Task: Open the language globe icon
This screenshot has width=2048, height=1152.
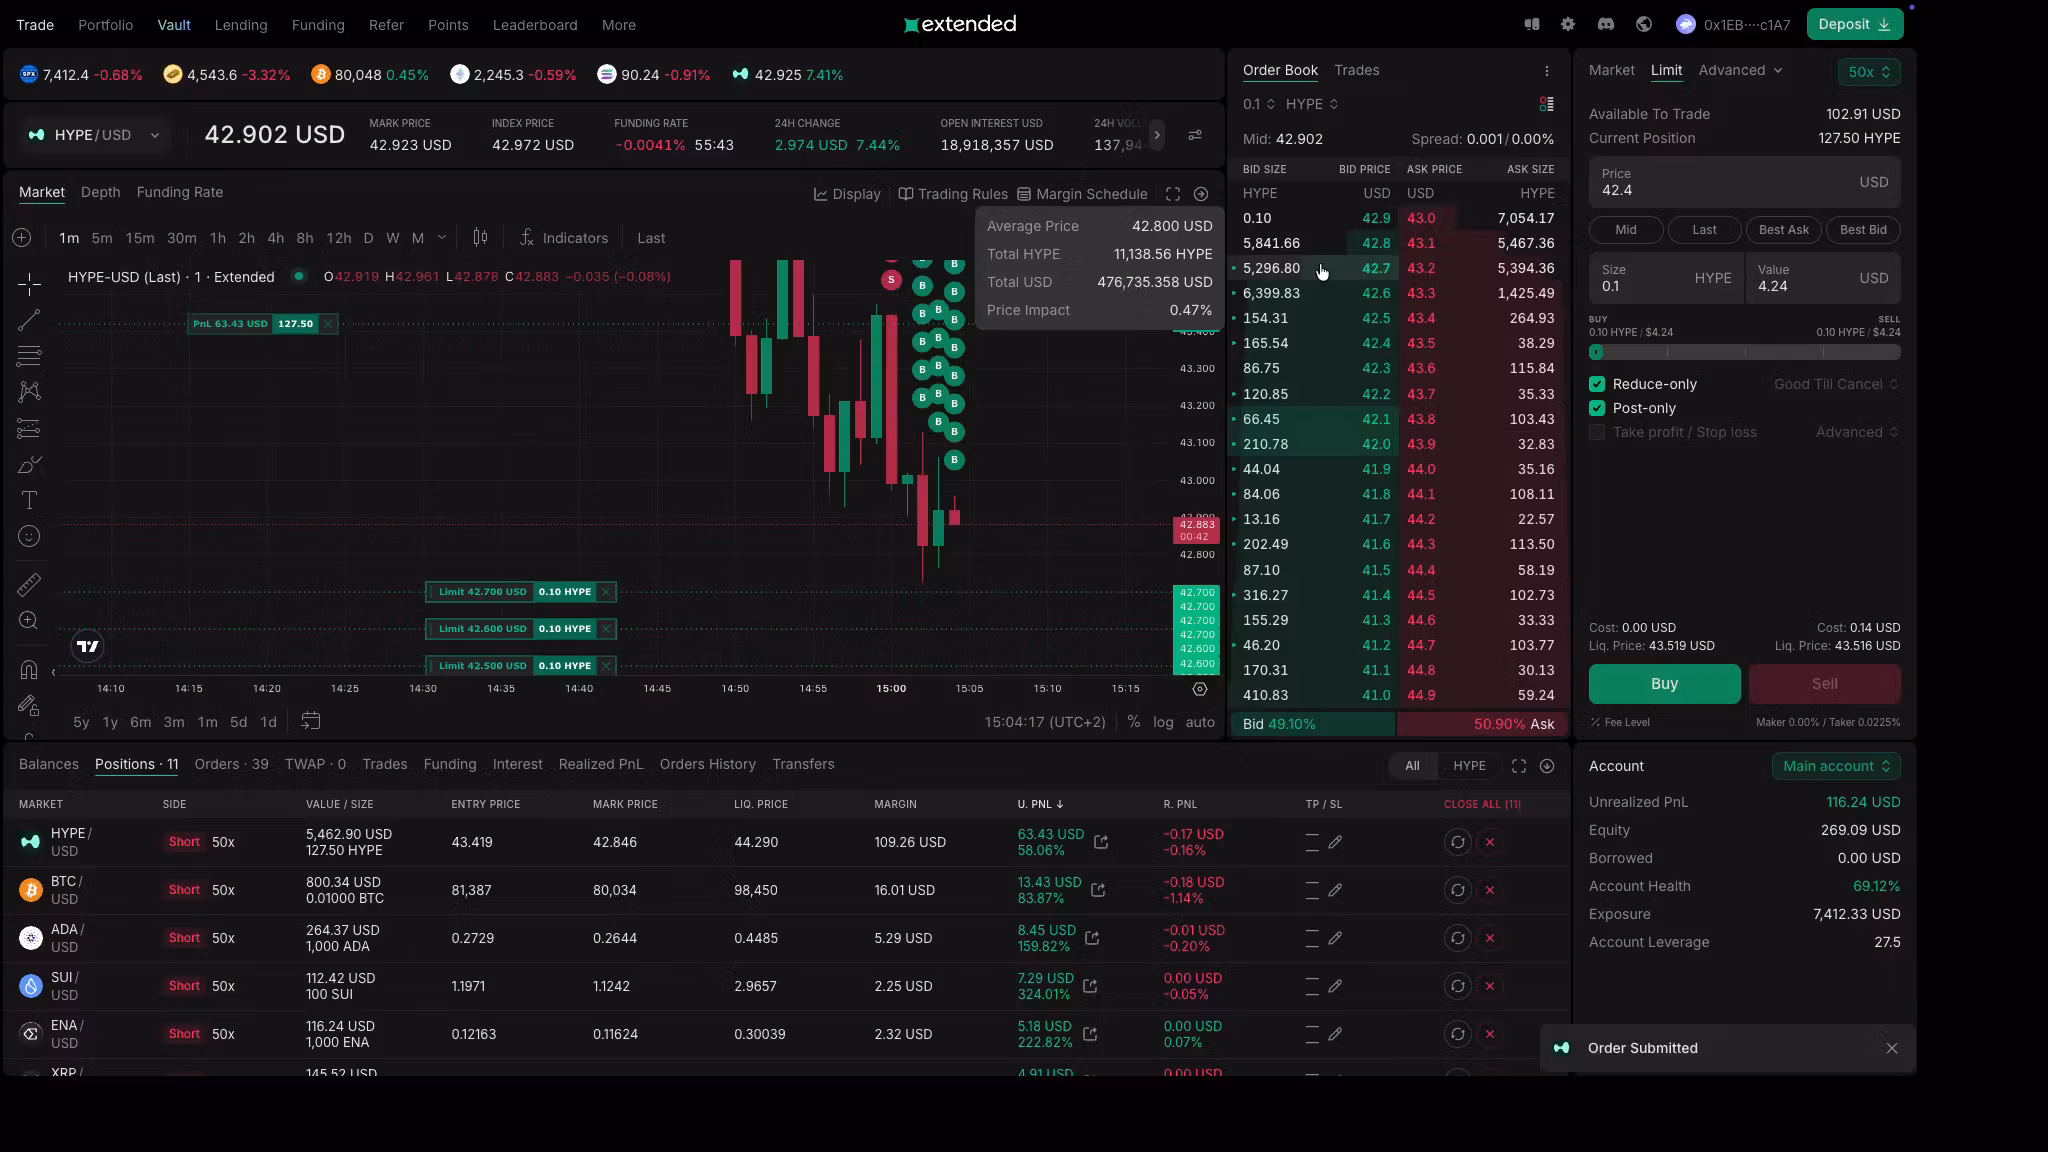Action: tap(1644, 25)
